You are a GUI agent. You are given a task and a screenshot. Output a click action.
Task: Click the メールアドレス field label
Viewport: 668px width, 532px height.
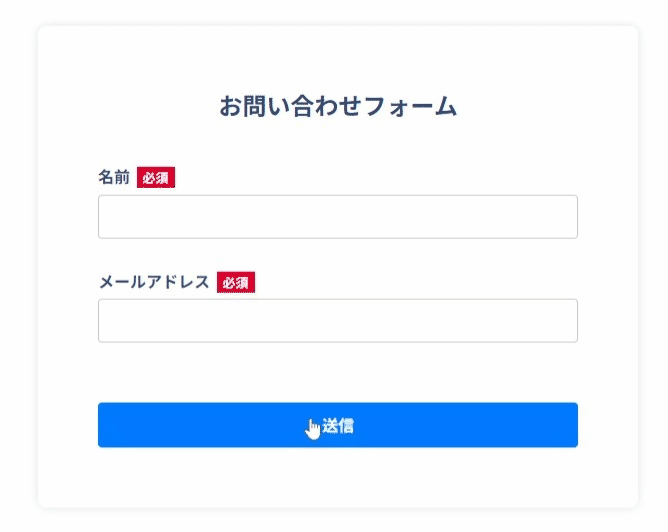[154, 282]
